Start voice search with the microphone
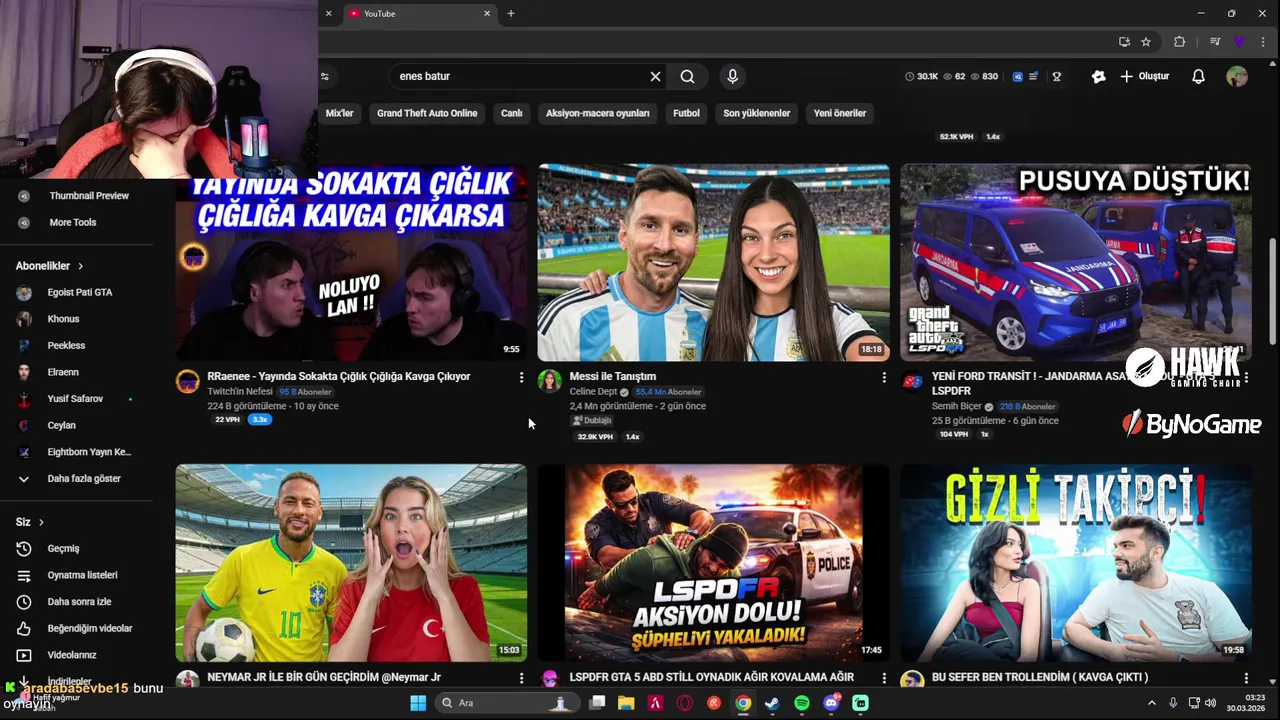This screenshot has width=1280, height=720. click(732, 76)
